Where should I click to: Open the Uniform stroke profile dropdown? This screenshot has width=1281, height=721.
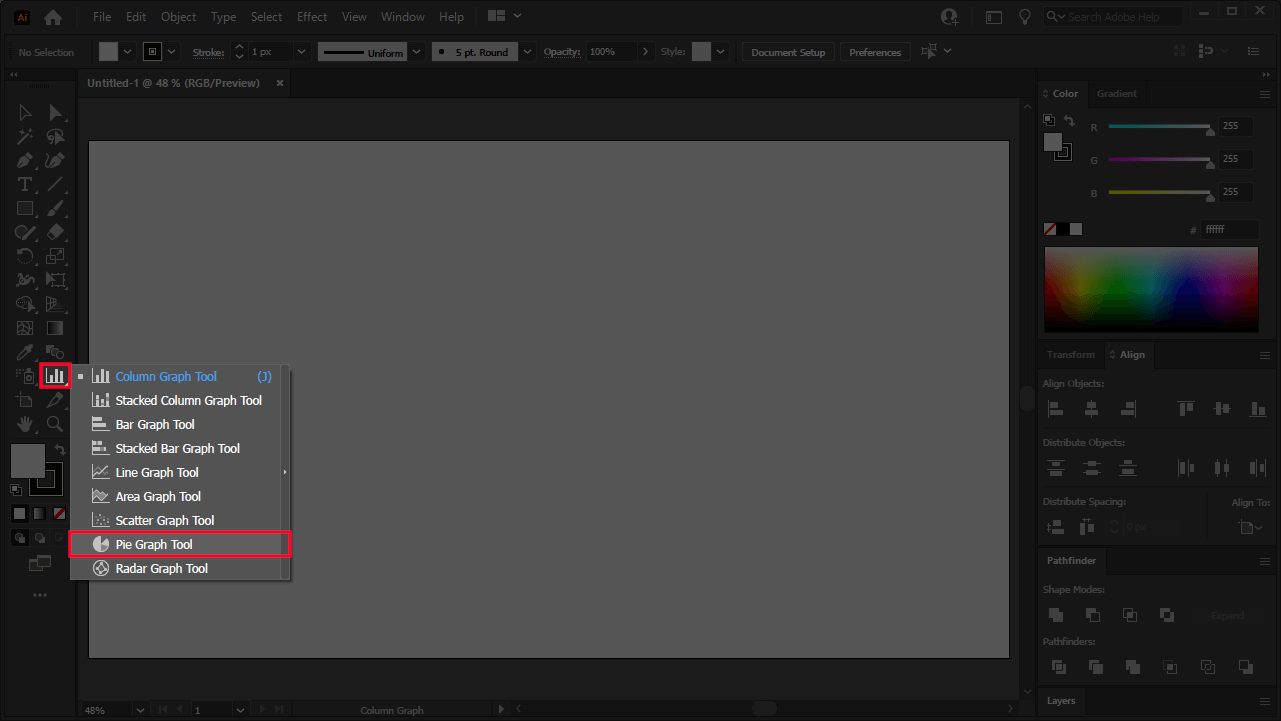(x=415, y=52)
